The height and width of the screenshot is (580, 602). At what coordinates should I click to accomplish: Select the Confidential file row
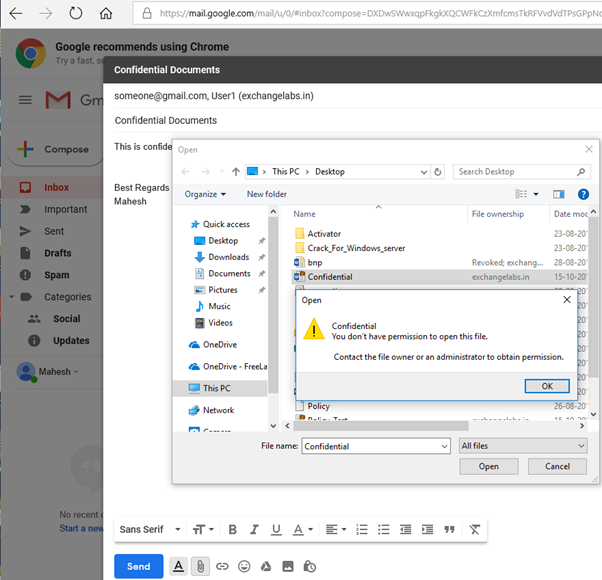click(x=440, y=277)
